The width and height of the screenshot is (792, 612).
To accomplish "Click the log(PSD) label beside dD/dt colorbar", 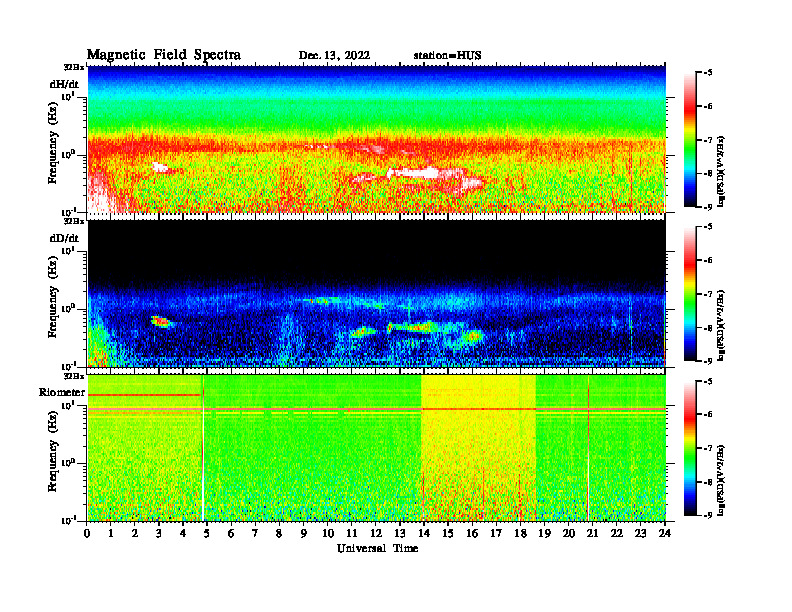I will (x=722, y=325).
